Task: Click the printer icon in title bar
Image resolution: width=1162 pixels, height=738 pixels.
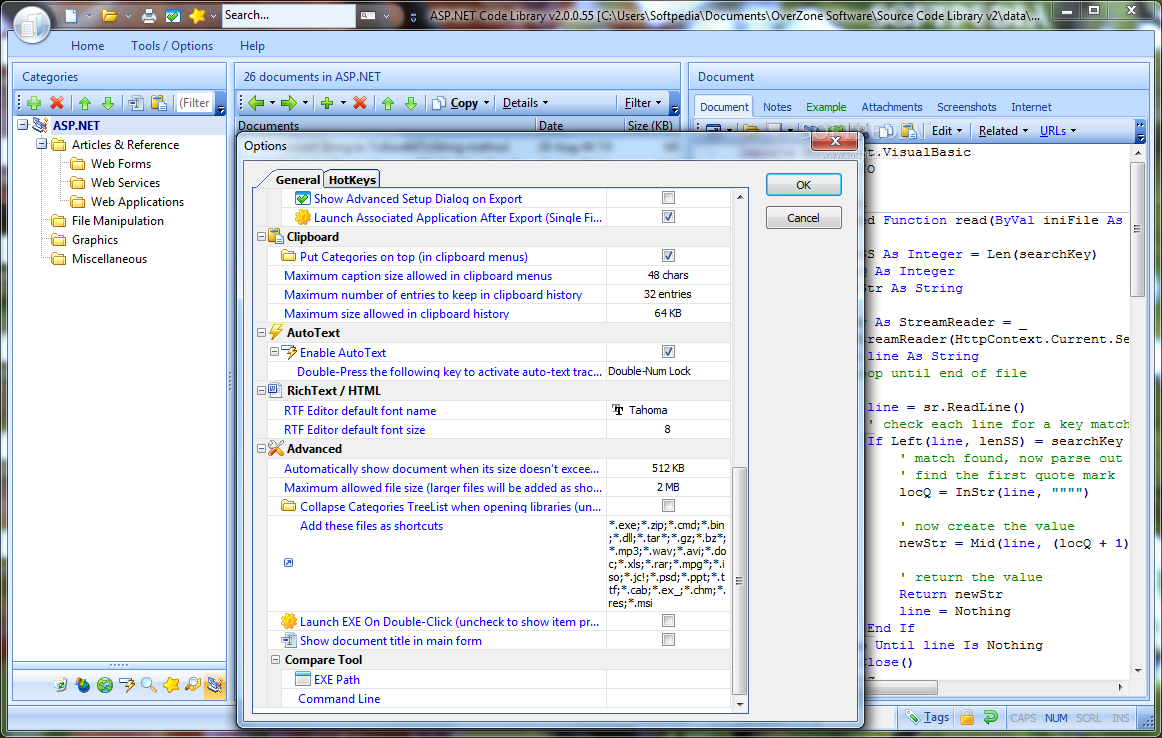Action: [x=149, y=15]
